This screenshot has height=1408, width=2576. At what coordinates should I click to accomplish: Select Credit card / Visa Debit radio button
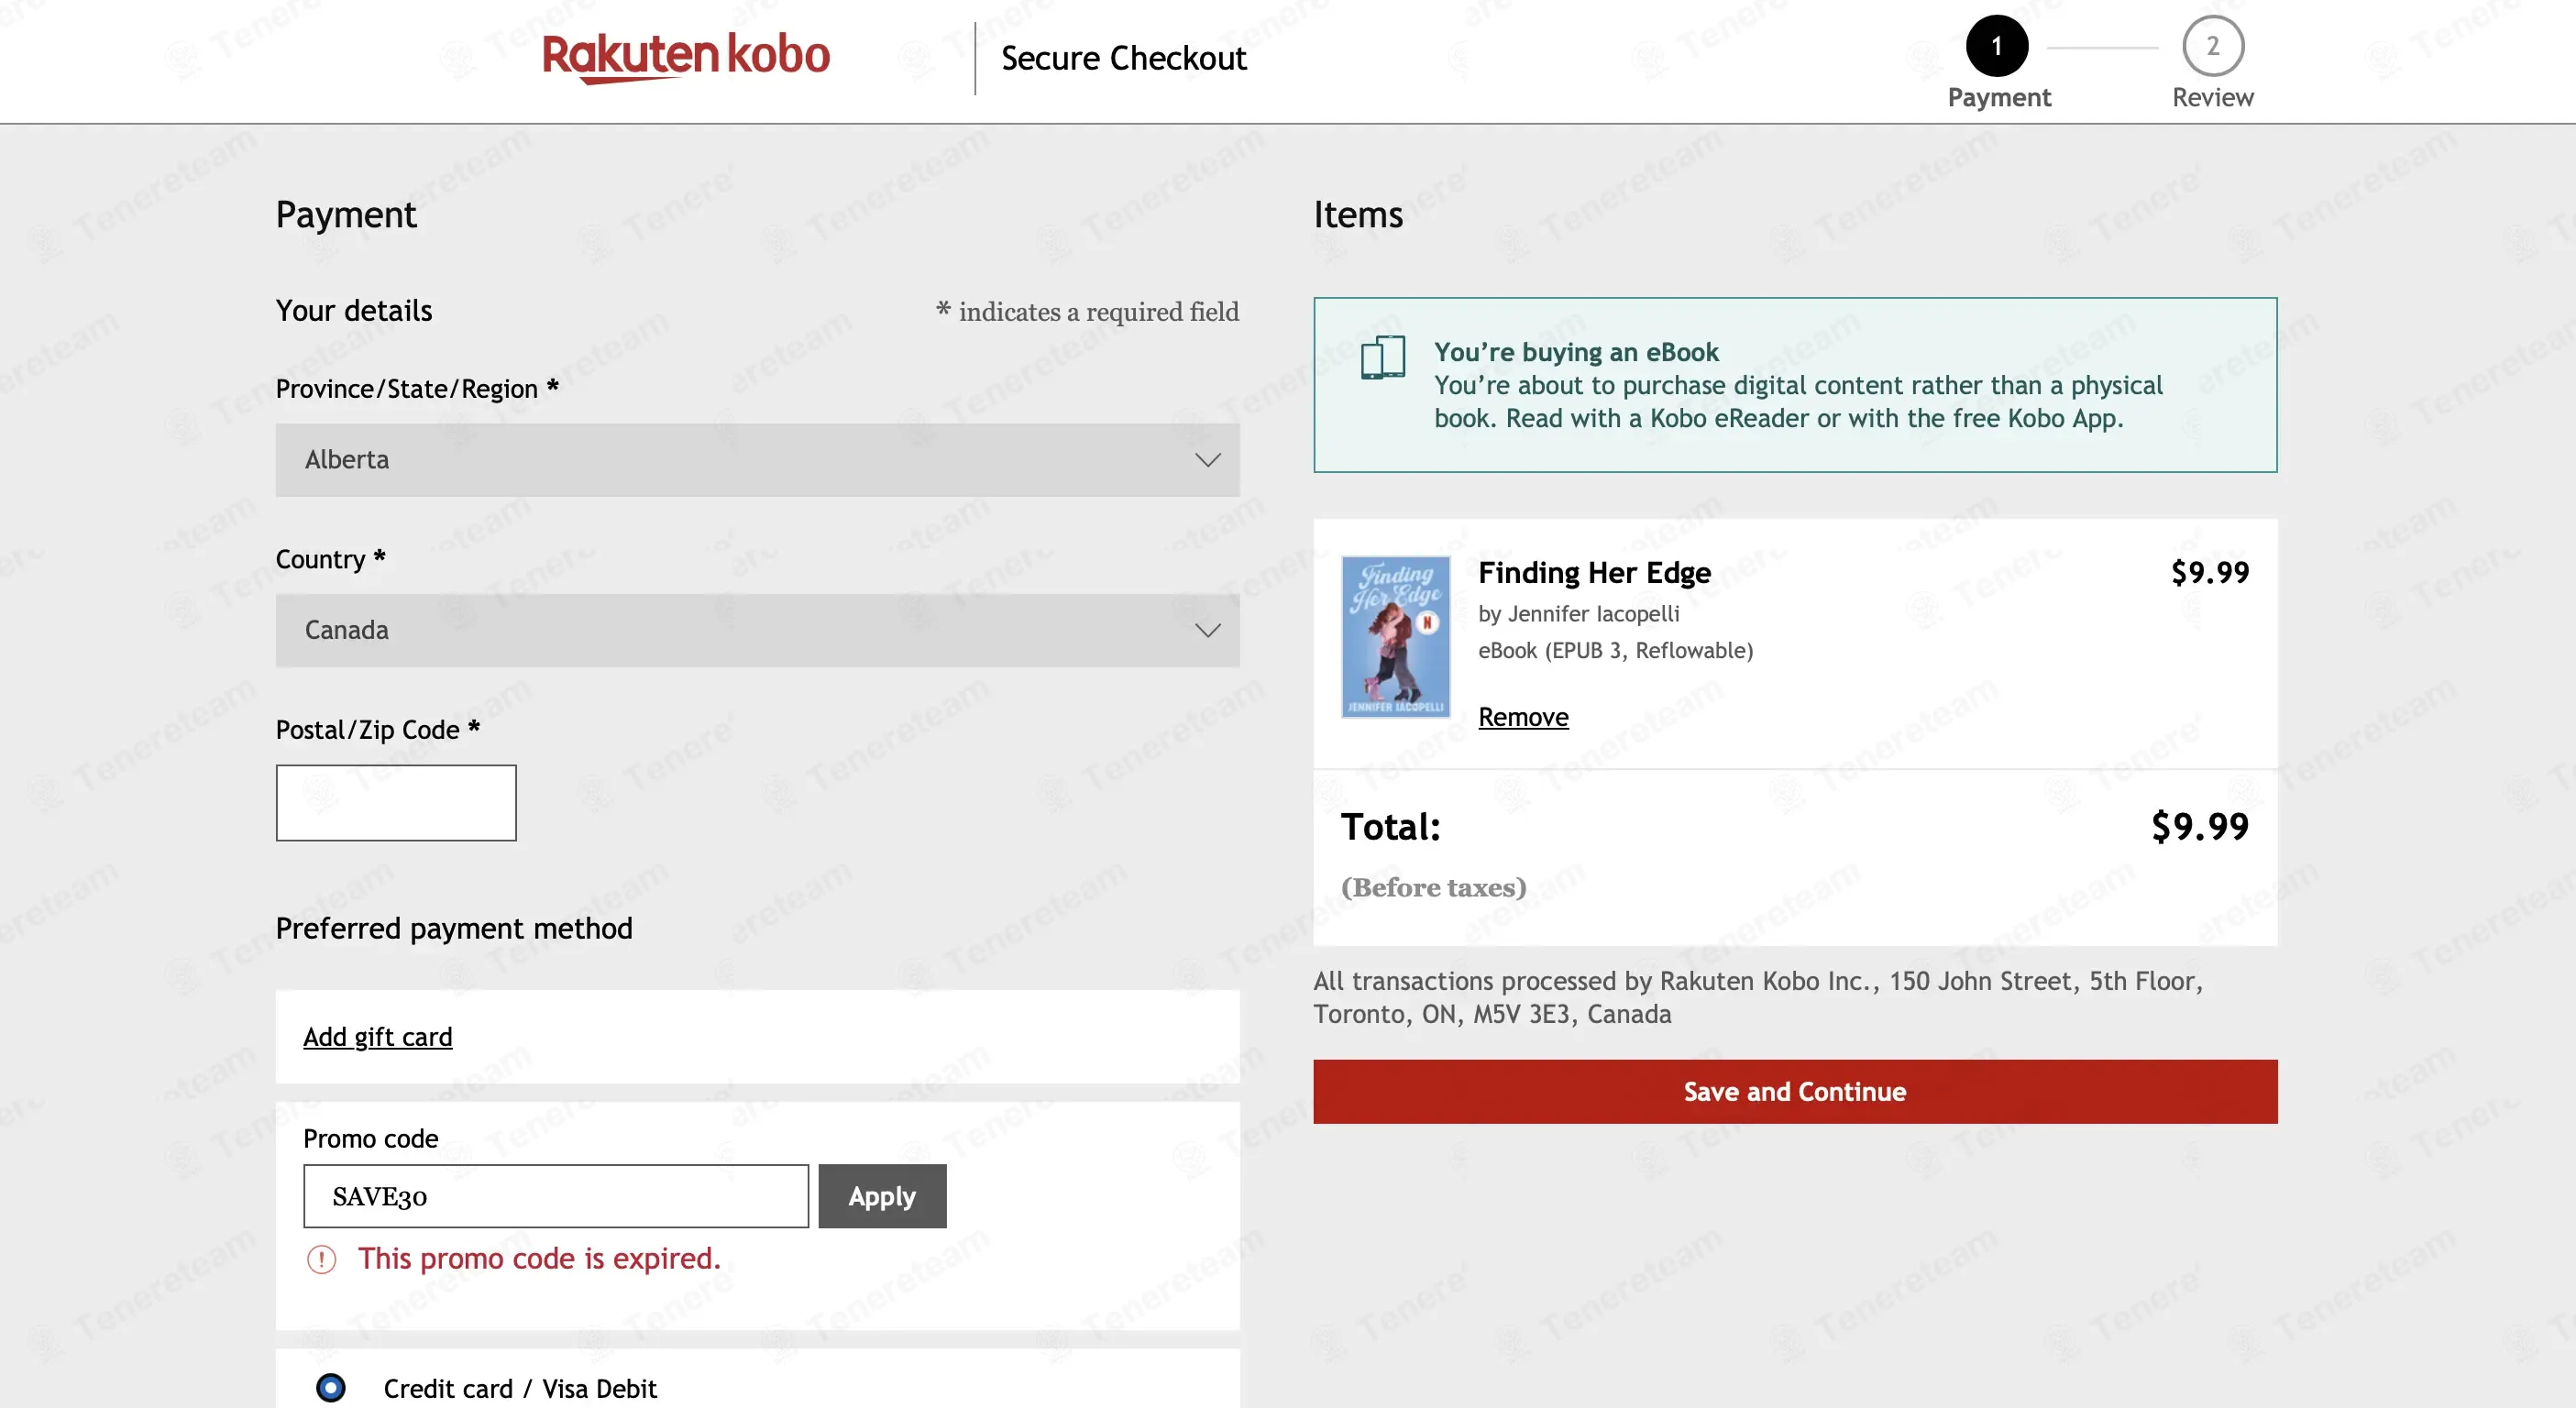[x=331, y=1388]
